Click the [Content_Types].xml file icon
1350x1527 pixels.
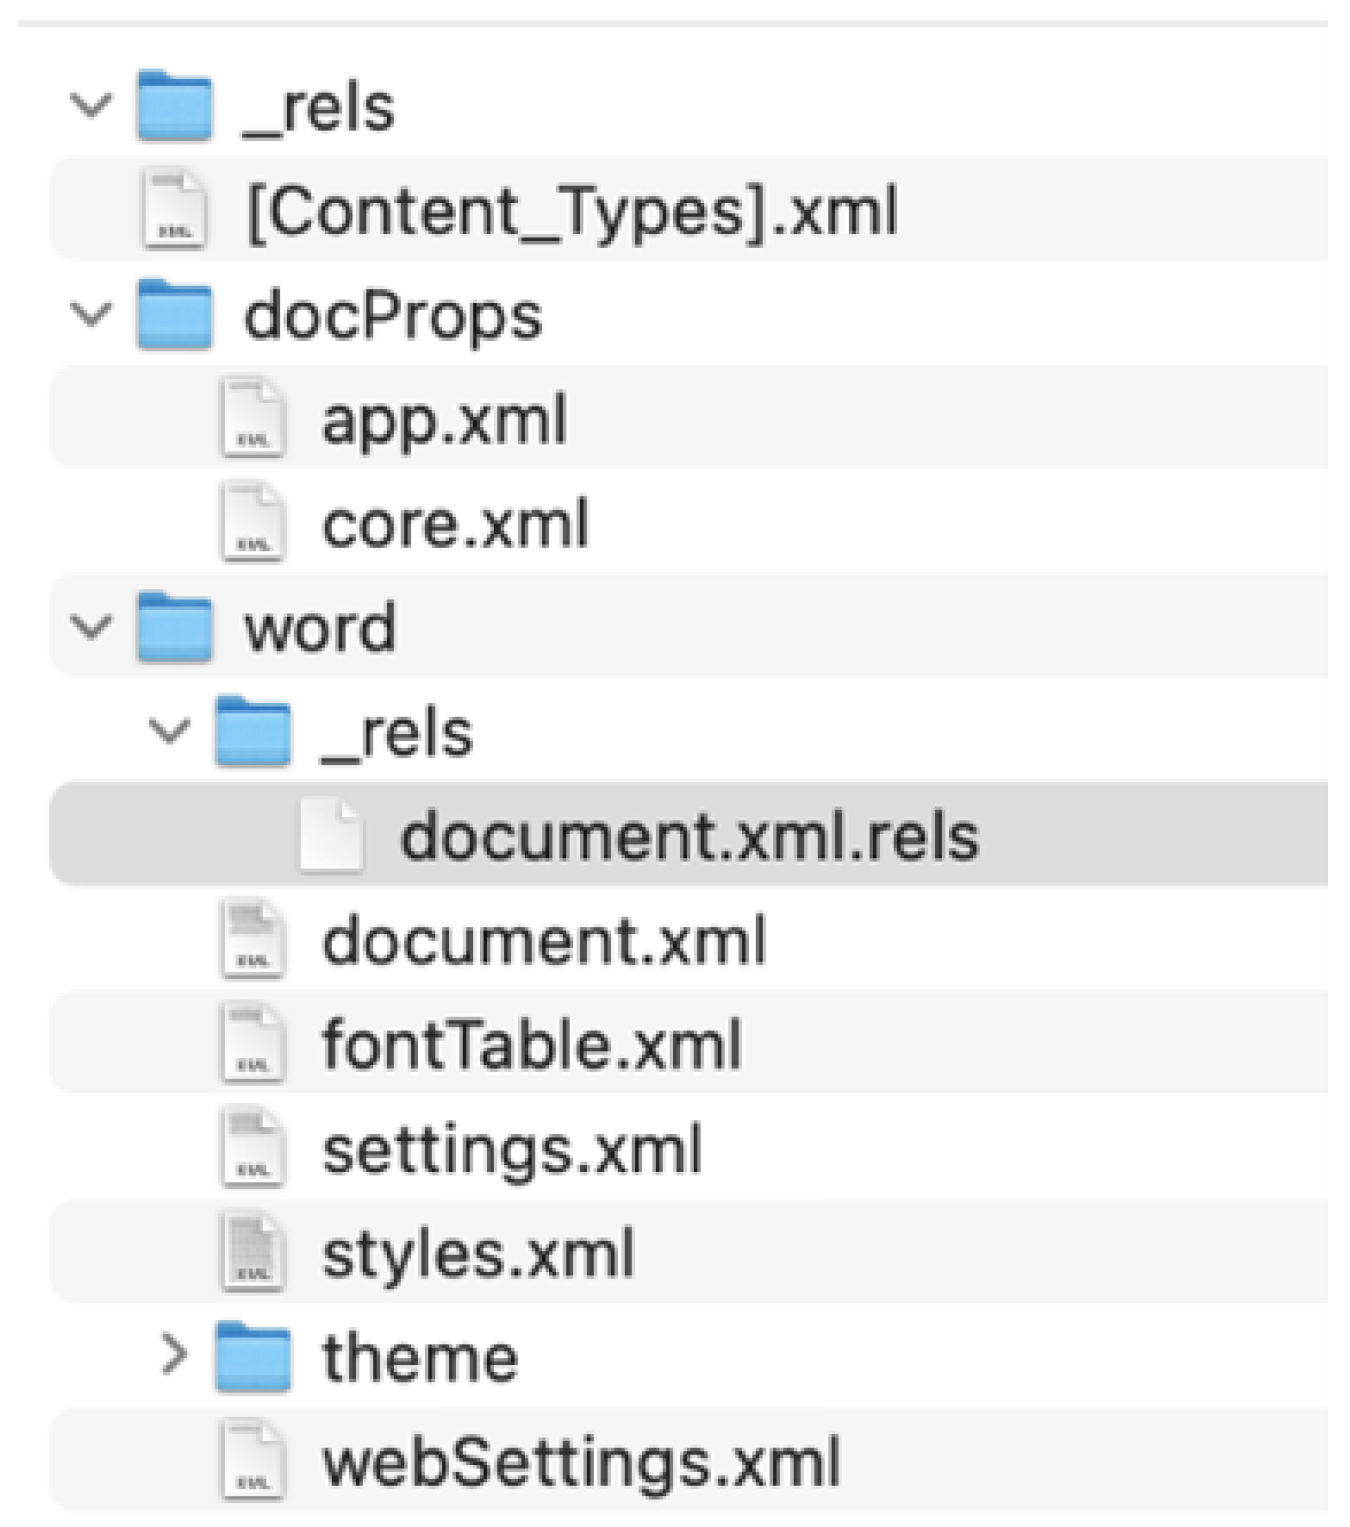pos(175,210)
